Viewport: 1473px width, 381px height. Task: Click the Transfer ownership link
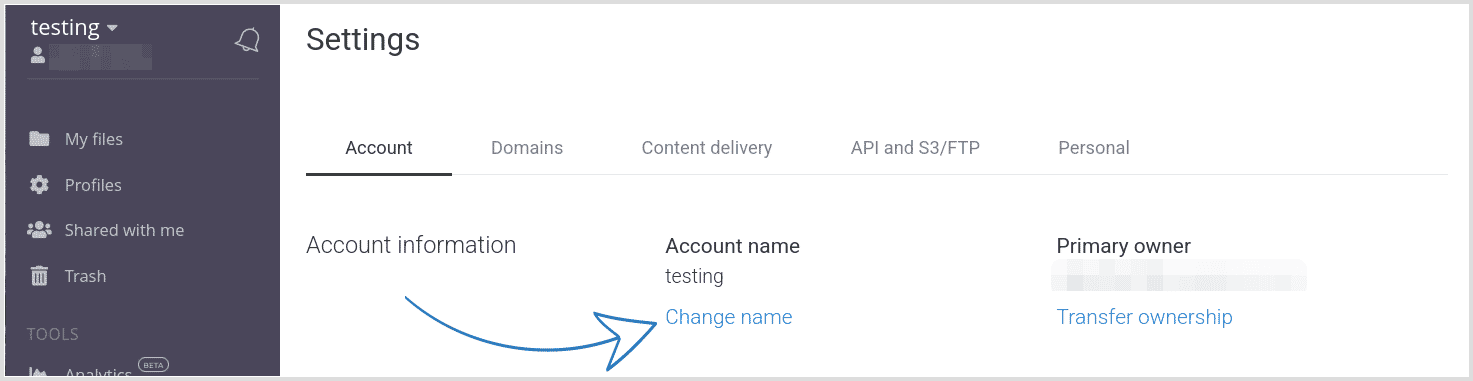point(1145,317)
